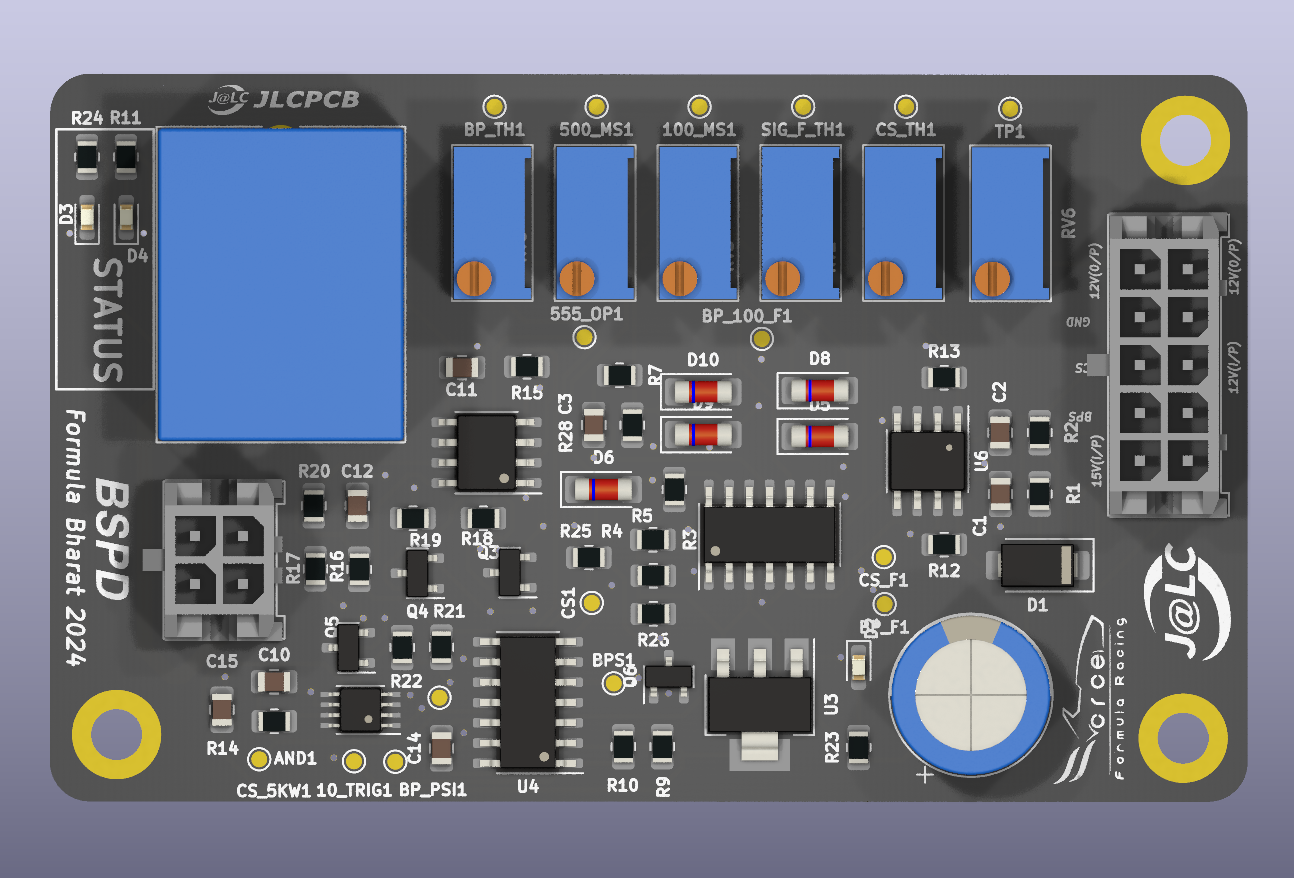Select the U6 op-amp chip
Screen dimensions: 1294x878
click(x=928, y=460)
